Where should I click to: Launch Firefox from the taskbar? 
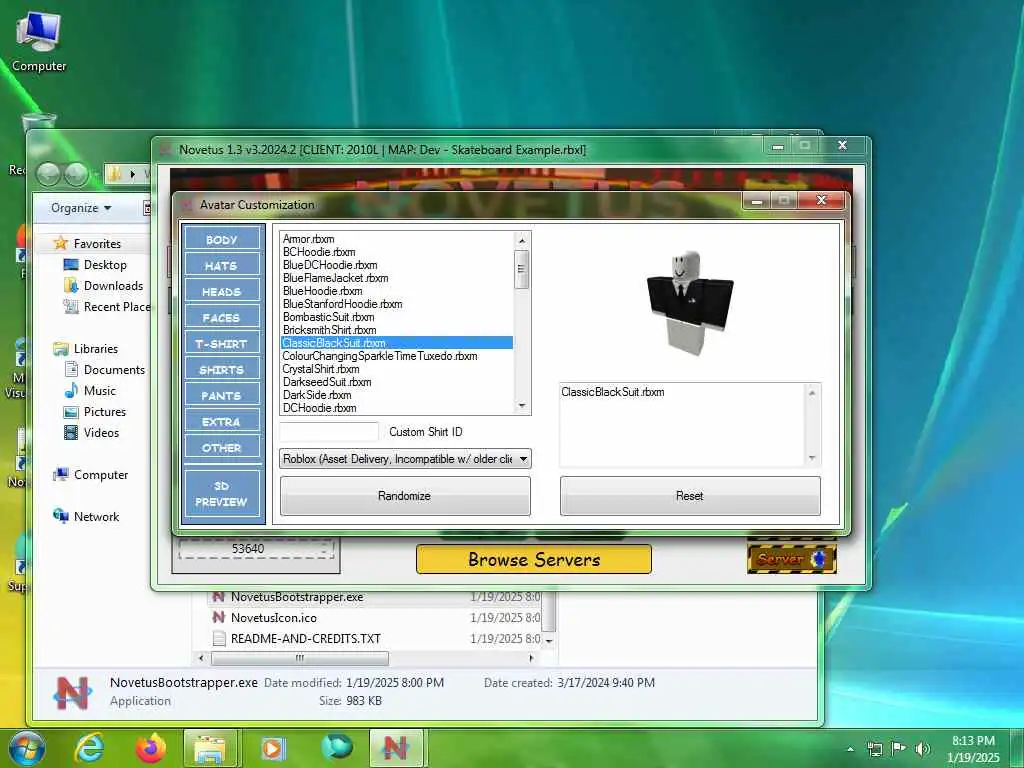[x=151, y=748]
